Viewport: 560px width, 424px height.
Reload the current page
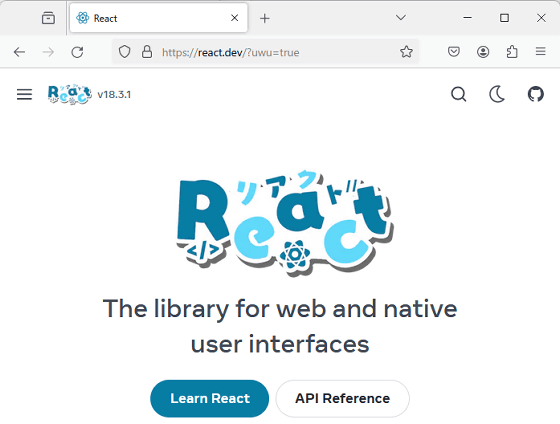[77, 52]
